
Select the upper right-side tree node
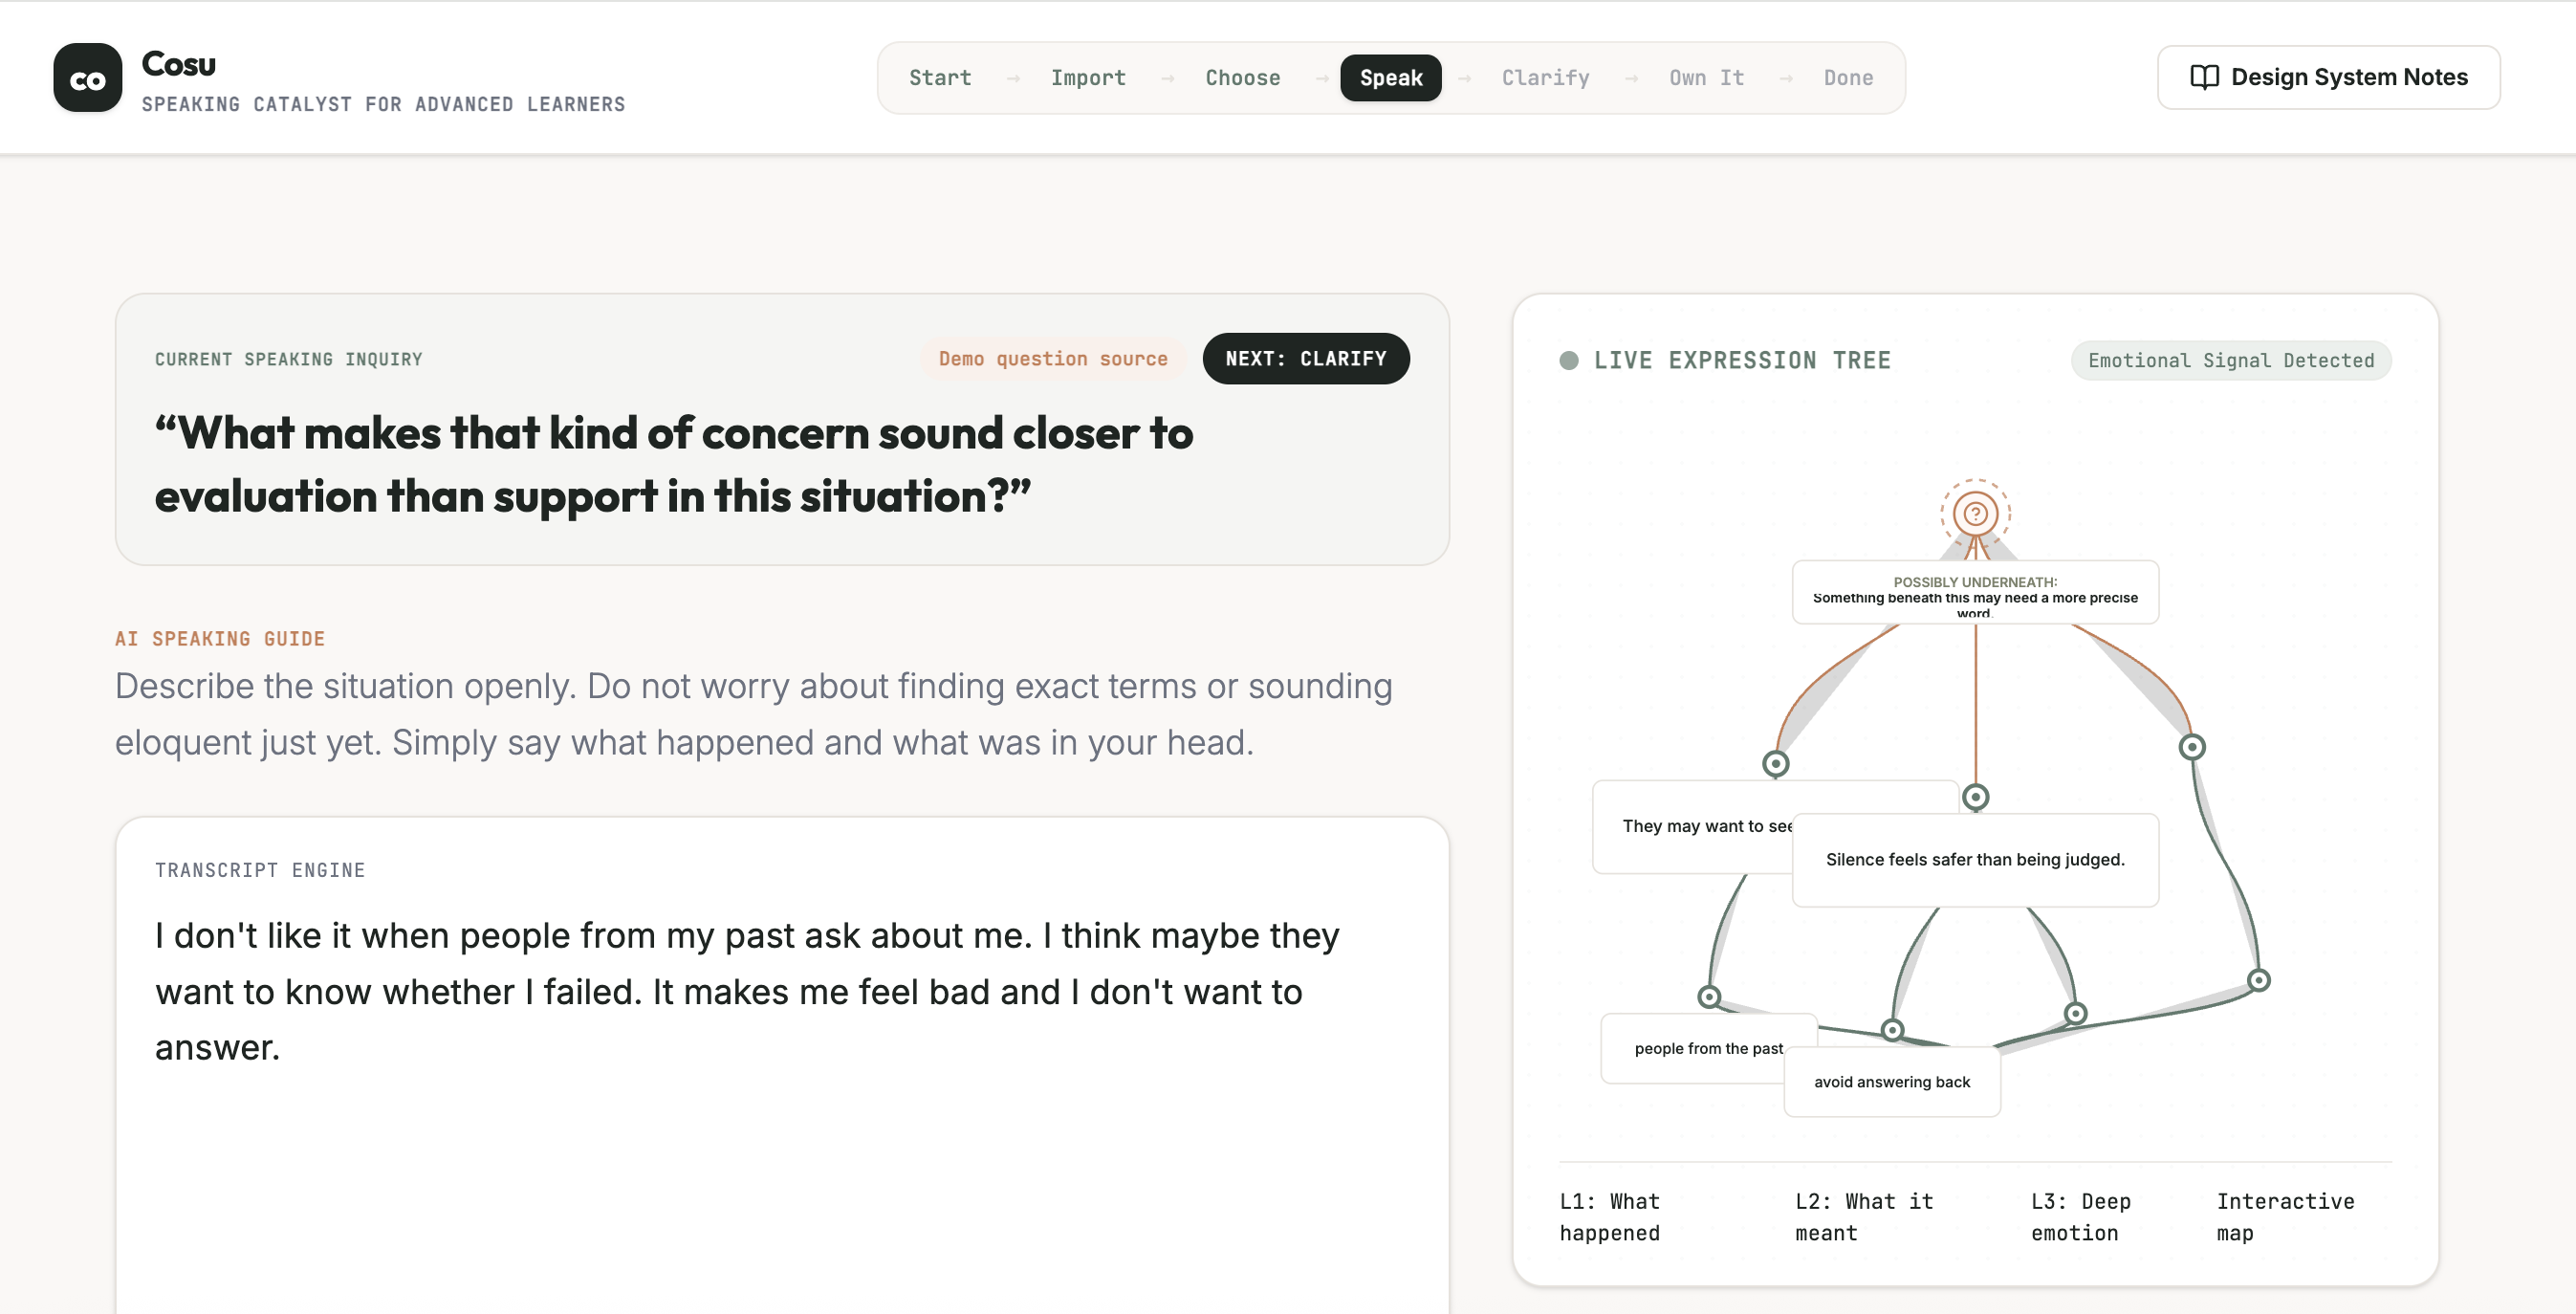(x=2192, y=747)
